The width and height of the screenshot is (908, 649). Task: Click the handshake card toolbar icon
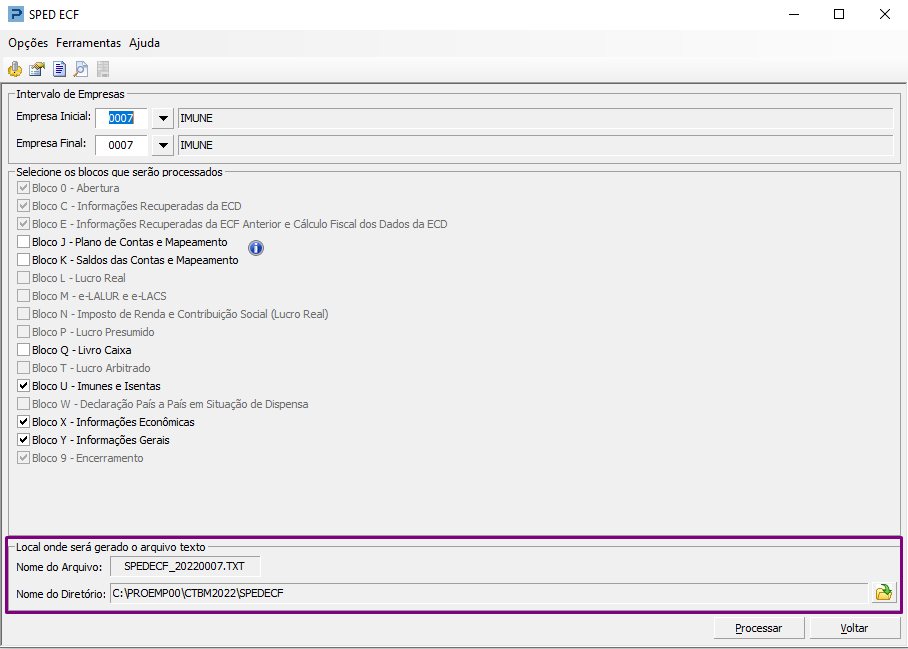click(37, 69)
